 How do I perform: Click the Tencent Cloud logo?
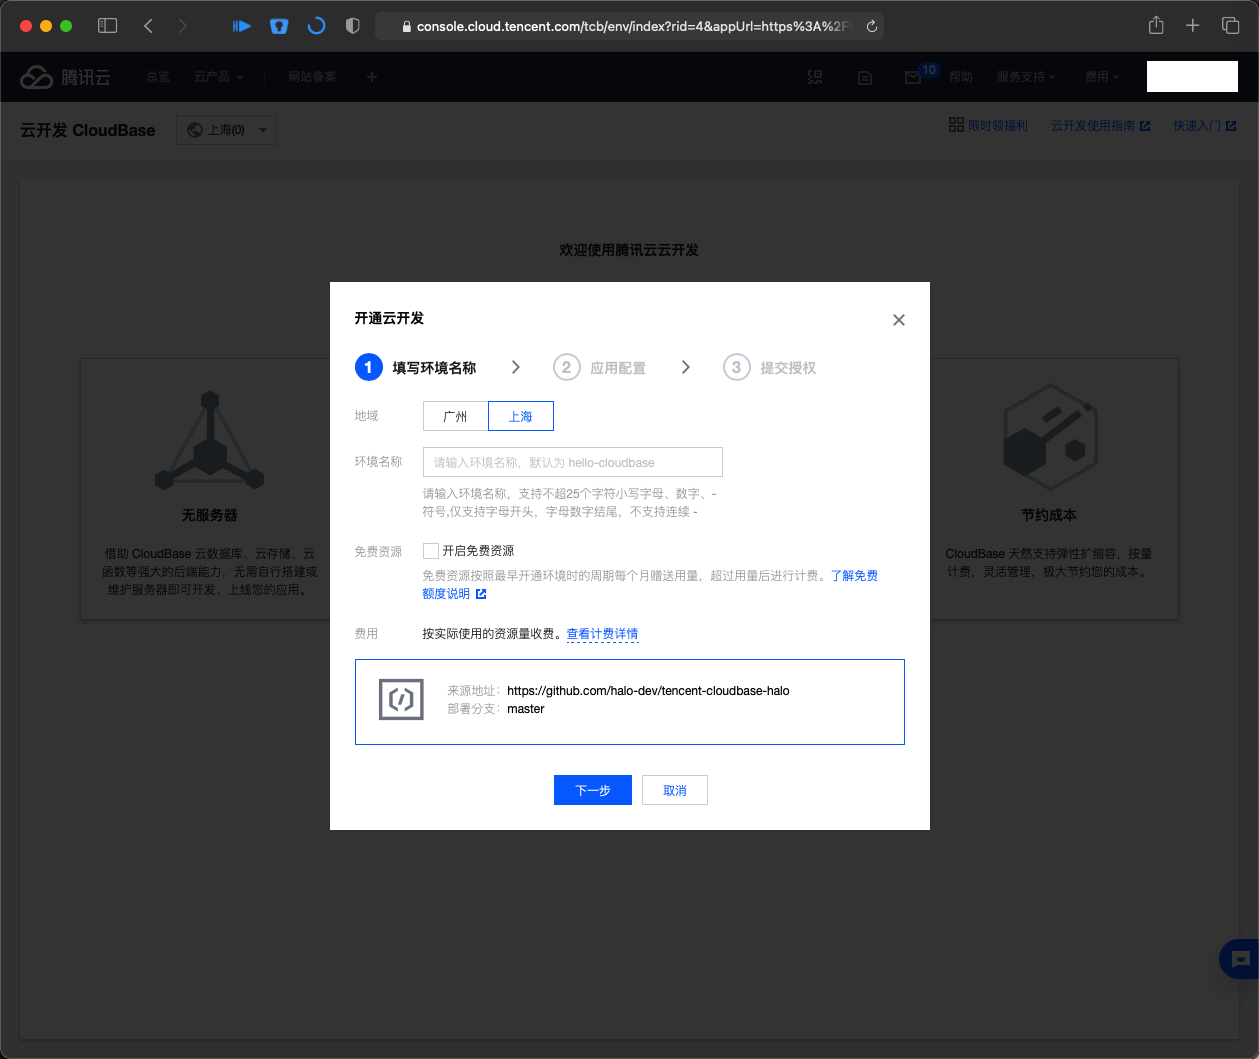pyautogui.click(x=65, y=77)
